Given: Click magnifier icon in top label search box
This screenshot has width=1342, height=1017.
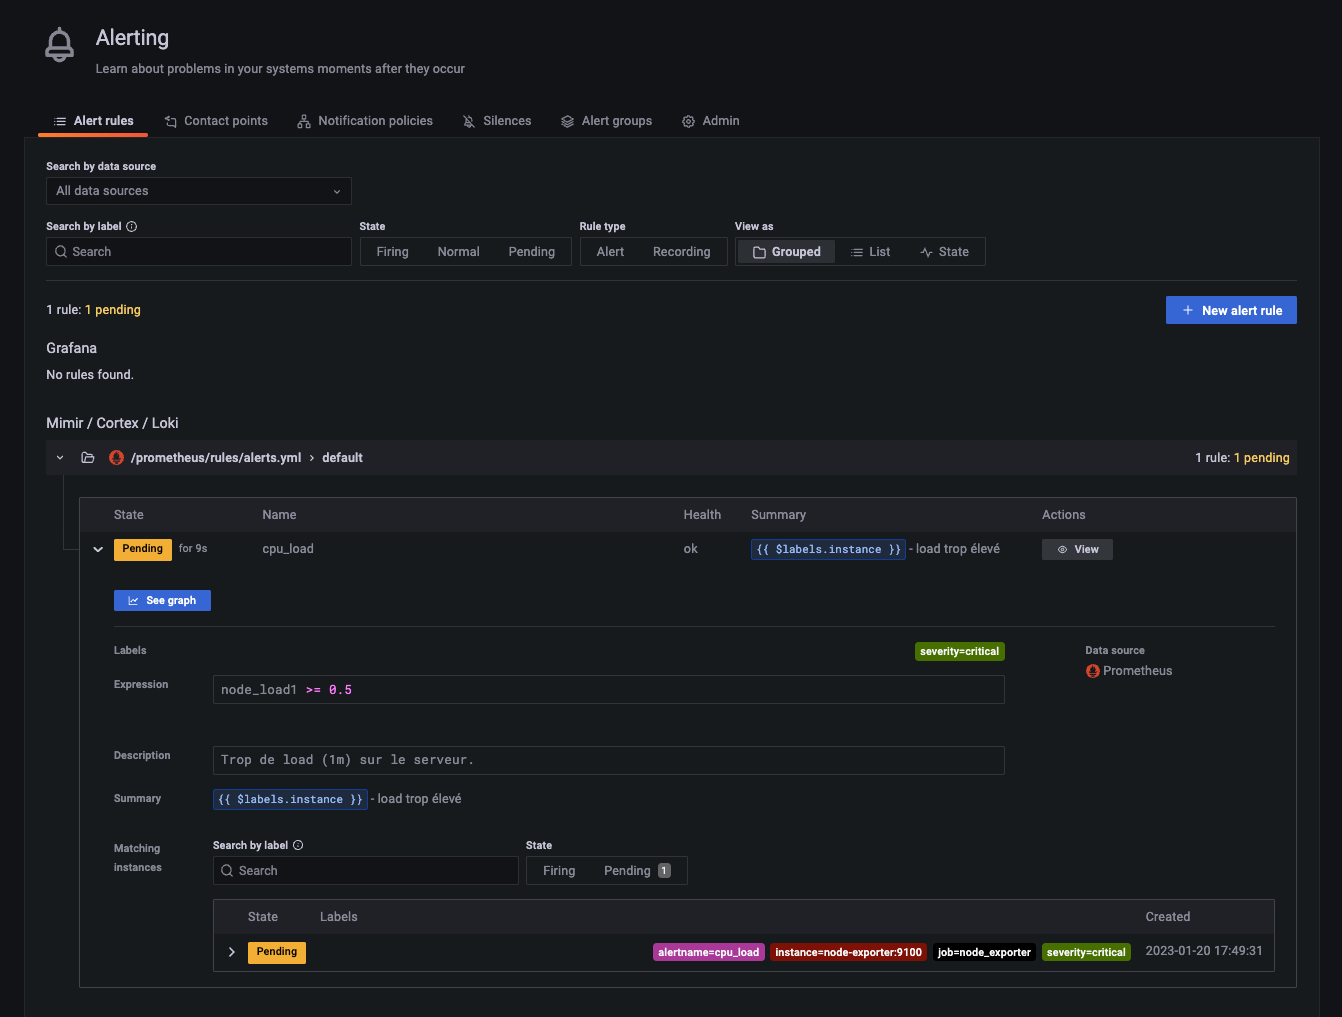Looking at the screenshot, I should 61,252.
